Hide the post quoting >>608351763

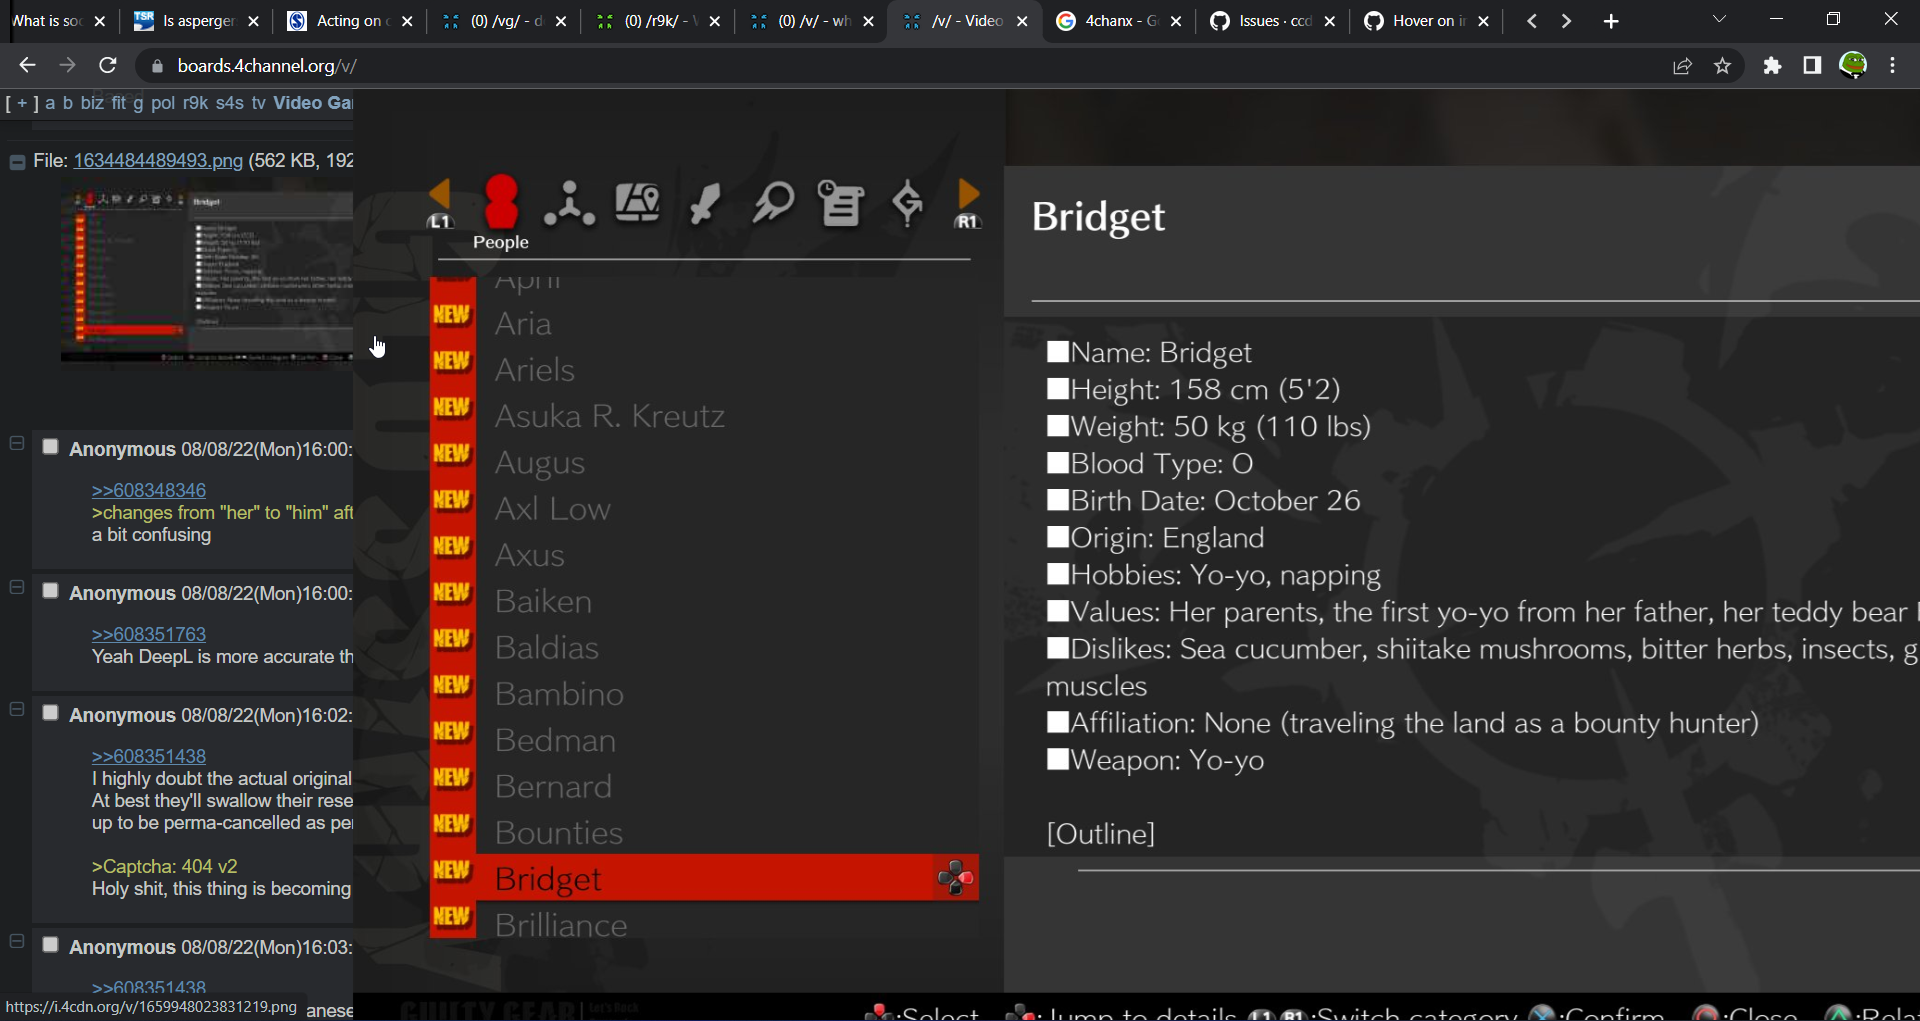17,587
